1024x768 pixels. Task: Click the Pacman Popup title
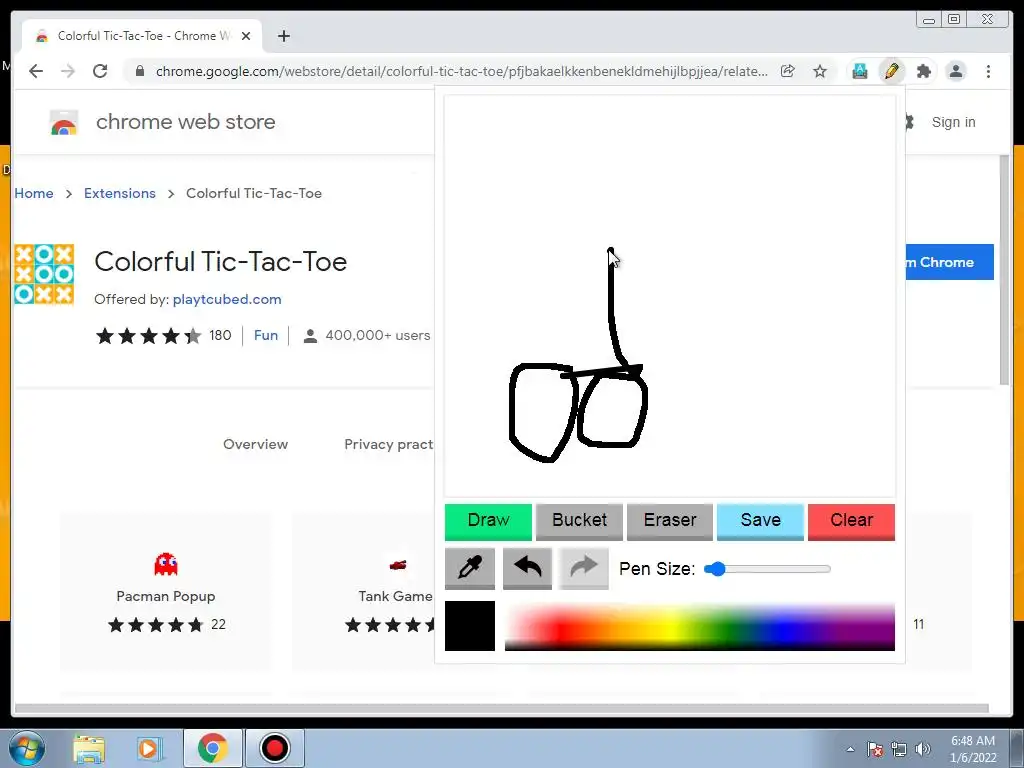coord(166,596)
